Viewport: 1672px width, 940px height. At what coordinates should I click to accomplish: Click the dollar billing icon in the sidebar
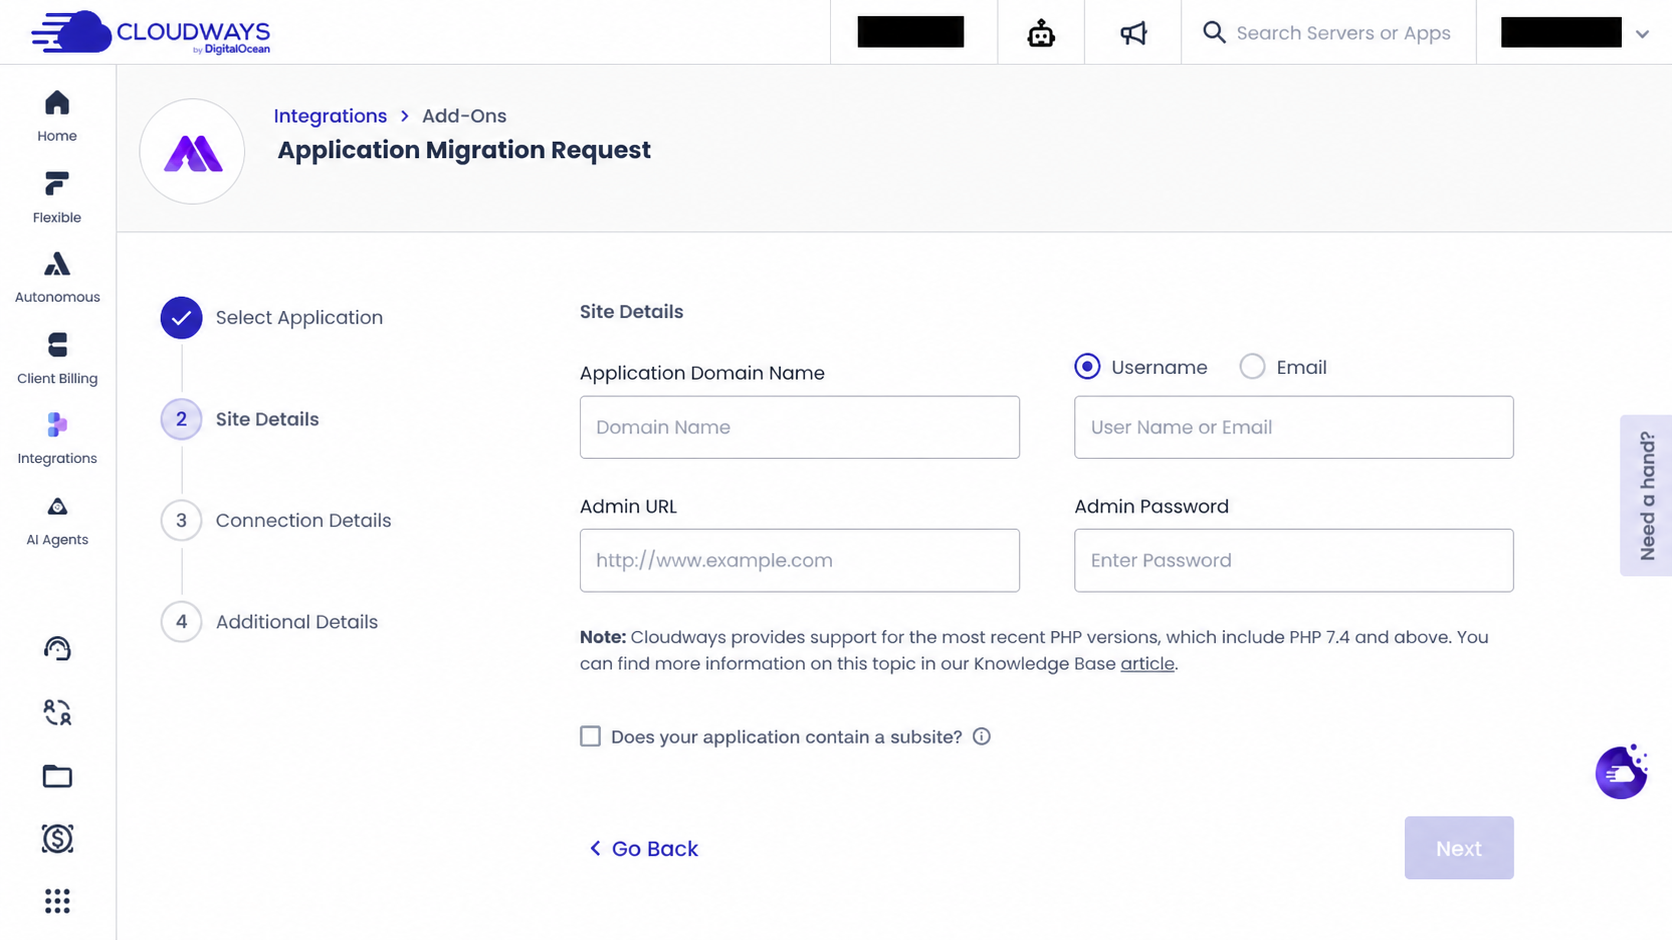tap(57, 838)
